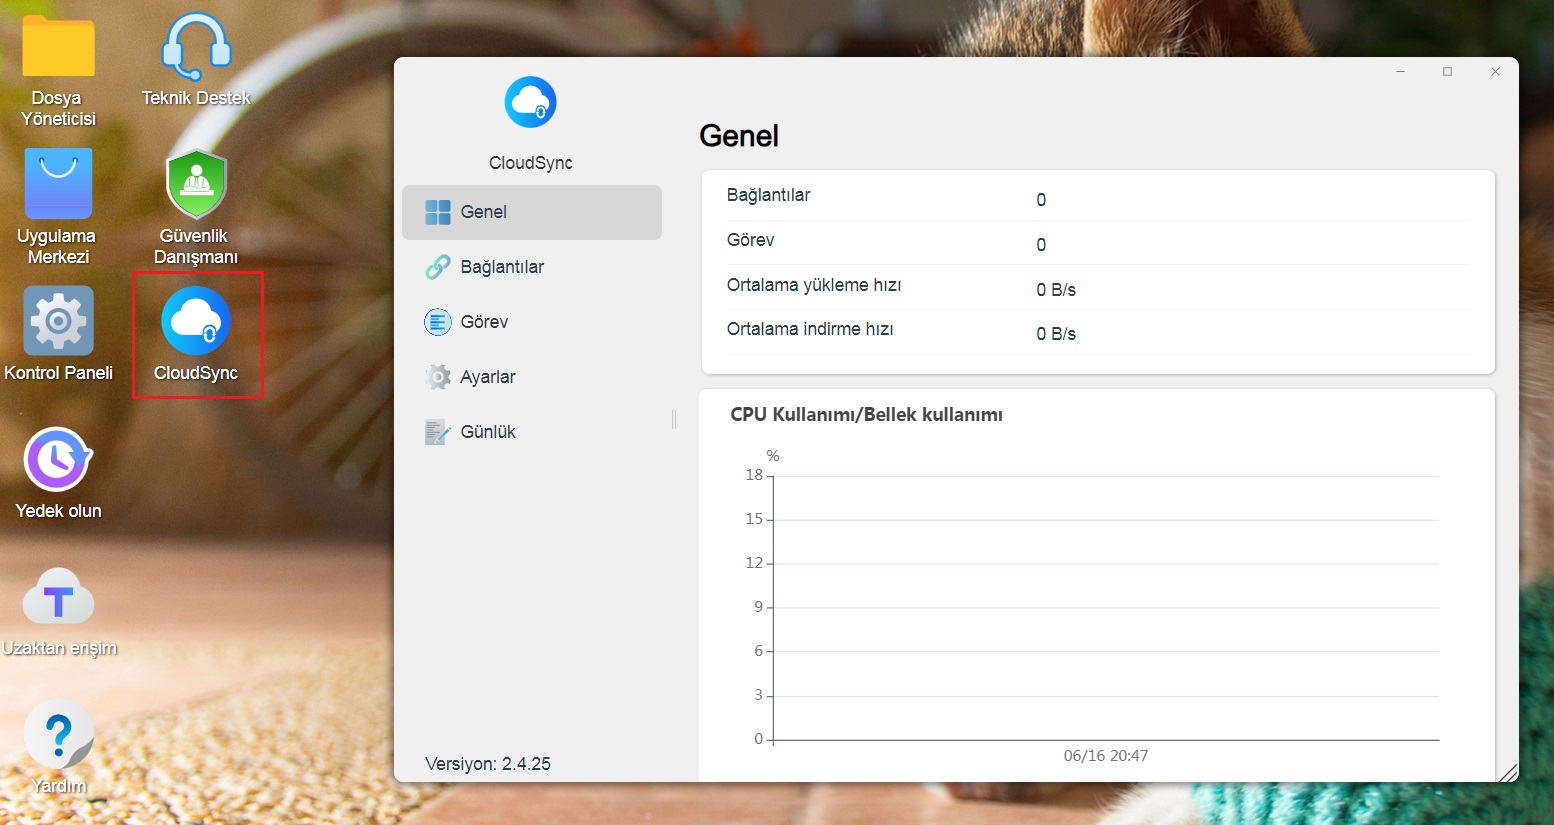Select the Genel tab in the sidebar
The width and height of the screenshot is (1554, 825).
(x=531, y=212)
